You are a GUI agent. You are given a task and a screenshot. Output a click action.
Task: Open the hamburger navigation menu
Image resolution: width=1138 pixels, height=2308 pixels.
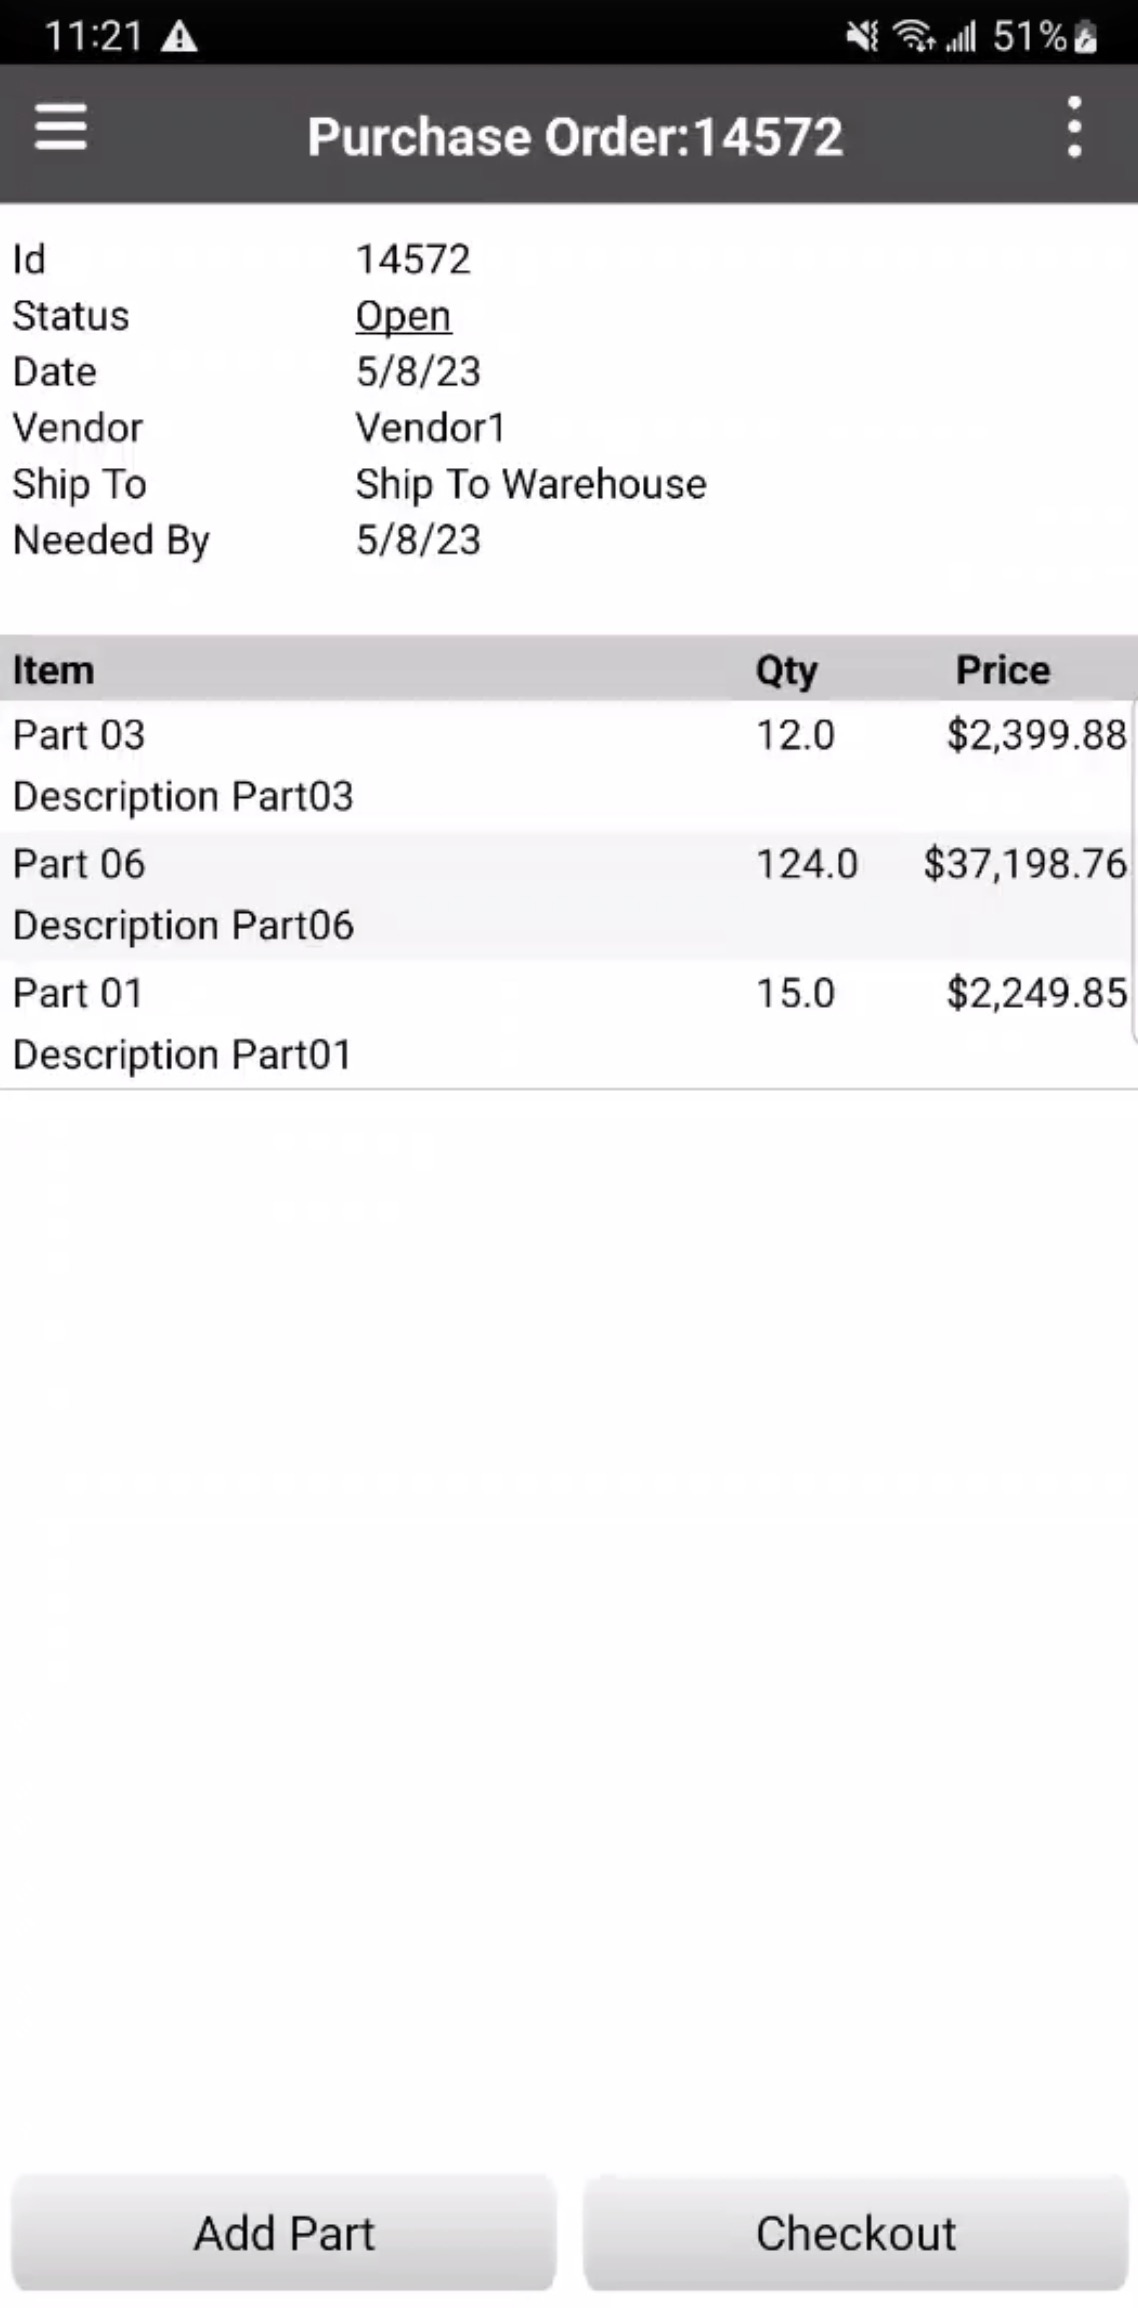pos(61,129)
